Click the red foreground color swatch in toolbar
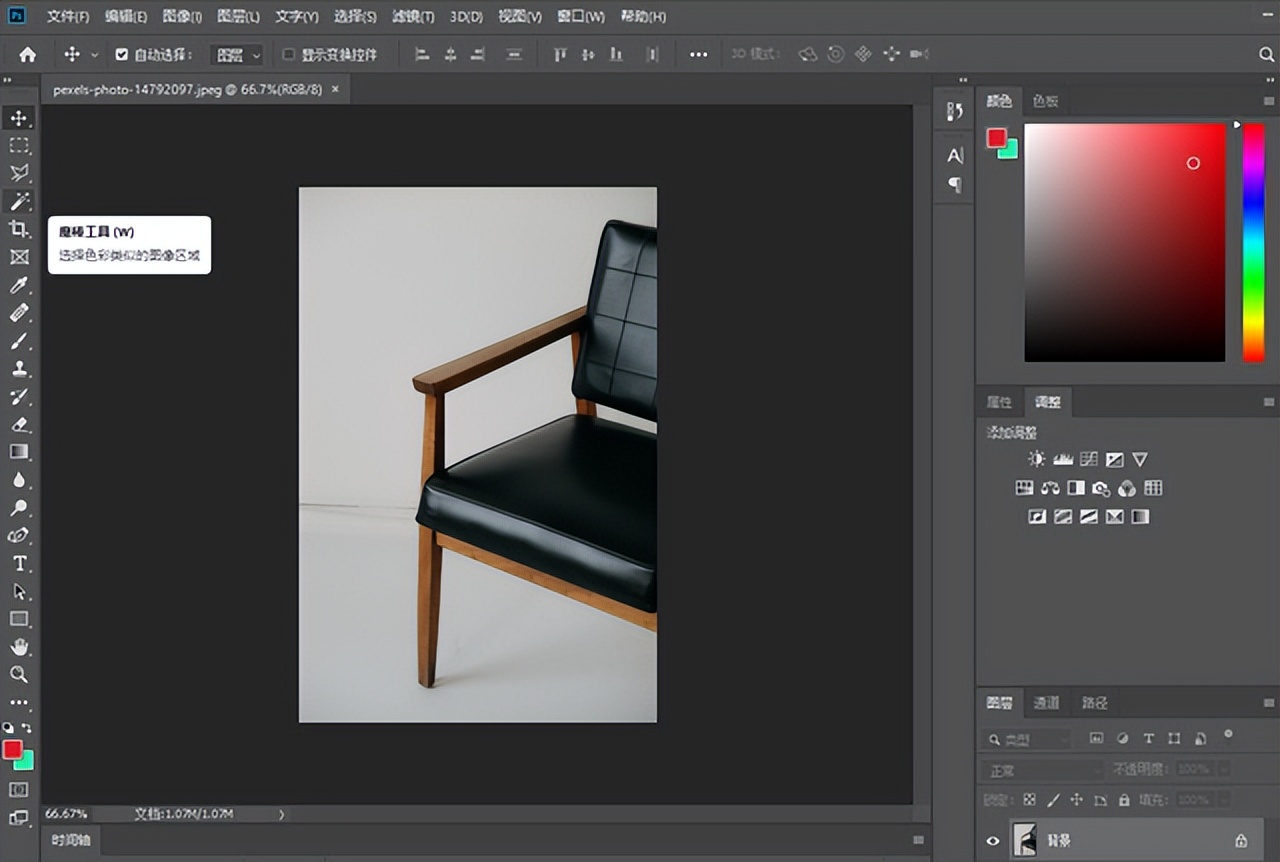The width and height of the screenshot is (1280, 862). [13, 750]
